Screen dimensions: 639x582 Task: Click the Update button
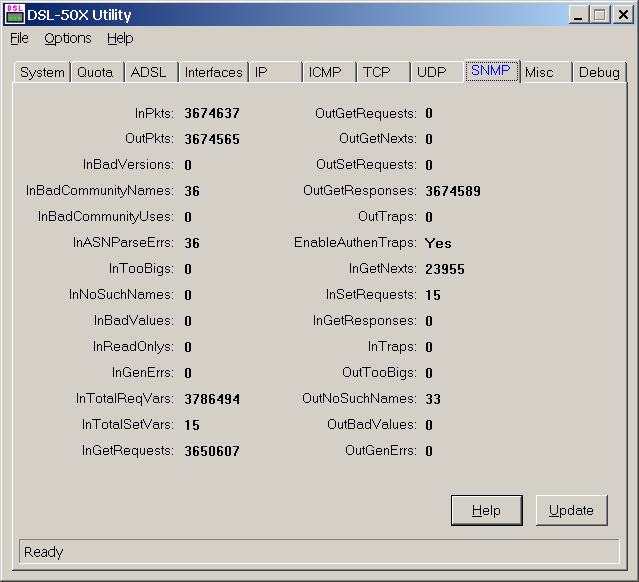(x=571, y=510)
